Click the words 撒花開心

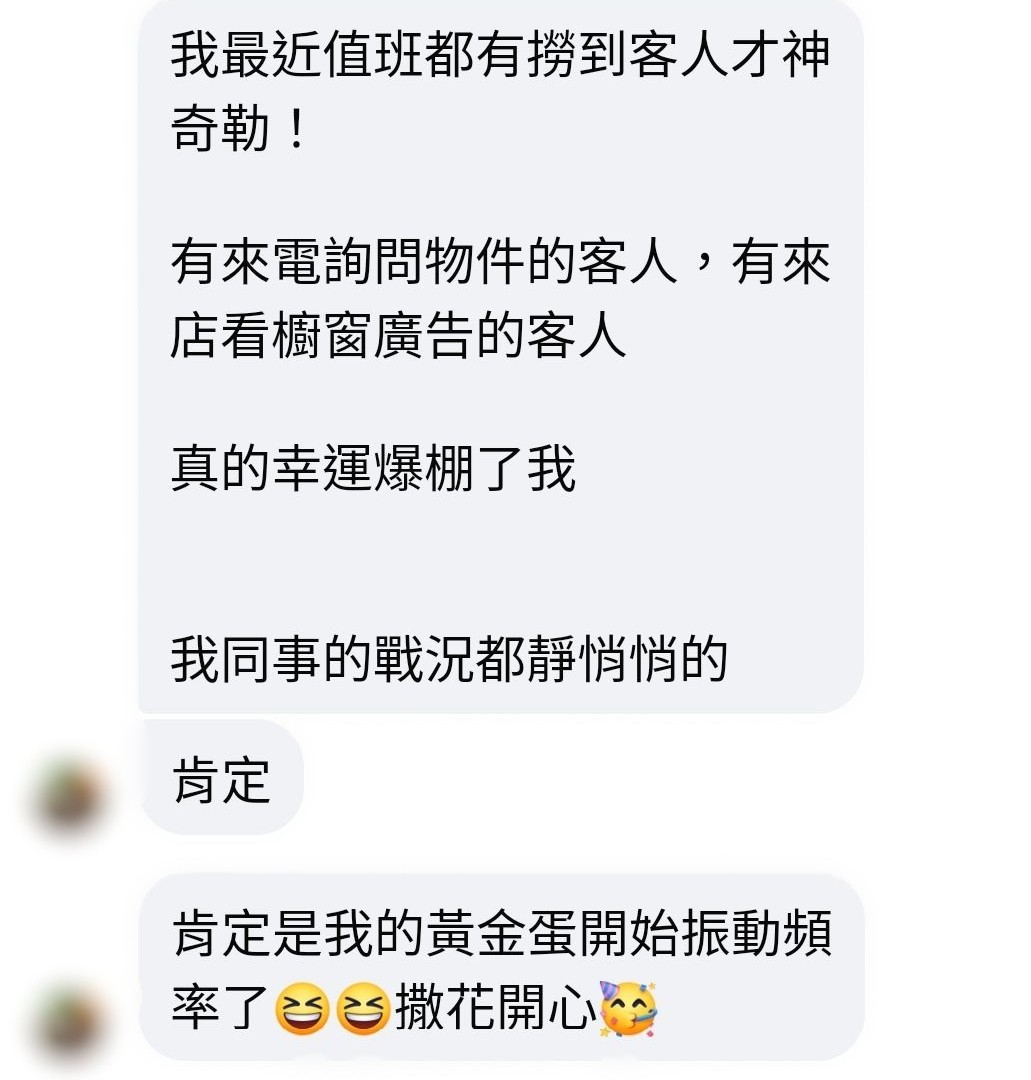pos(495,1008)
